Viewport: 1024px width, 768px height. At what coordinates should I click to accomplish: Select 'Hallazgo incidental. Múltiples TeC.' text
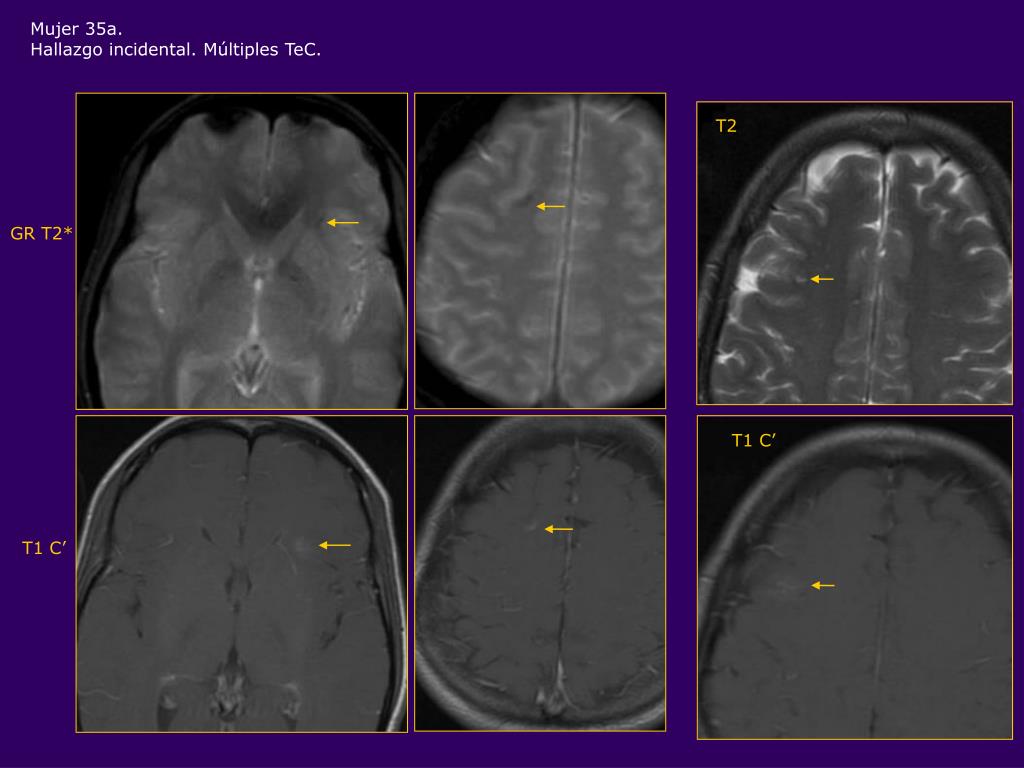point(176,50)
